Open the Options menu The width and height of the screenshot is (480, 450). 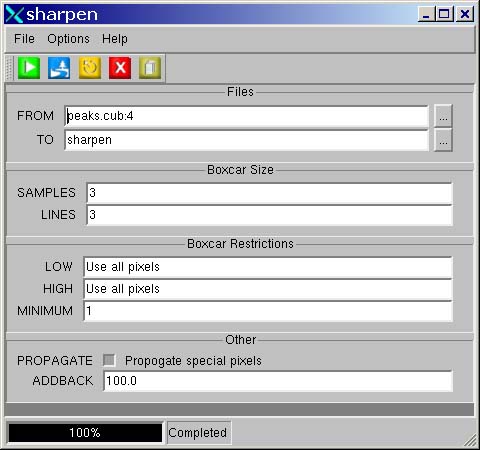coord(68,39)
